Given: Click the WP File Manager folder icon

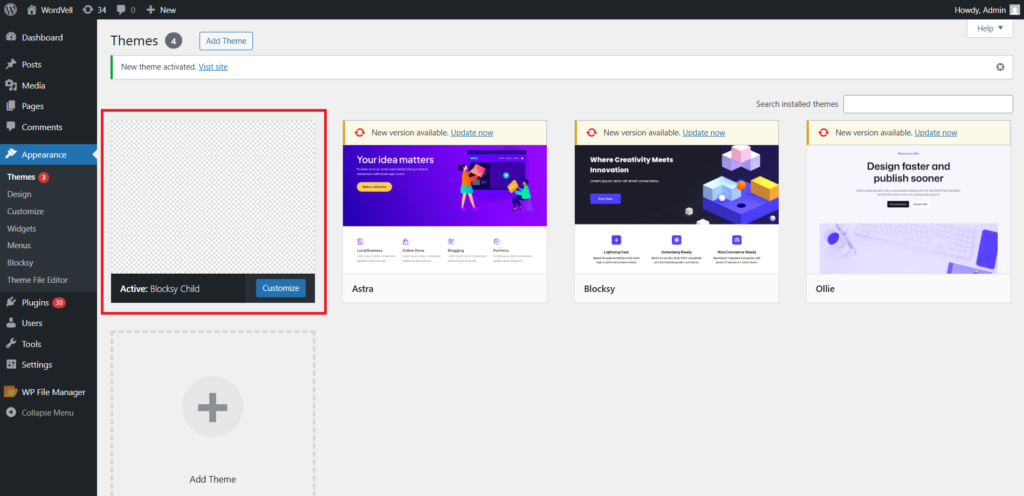Looking at the screenshot, I should tap(10, 392).
